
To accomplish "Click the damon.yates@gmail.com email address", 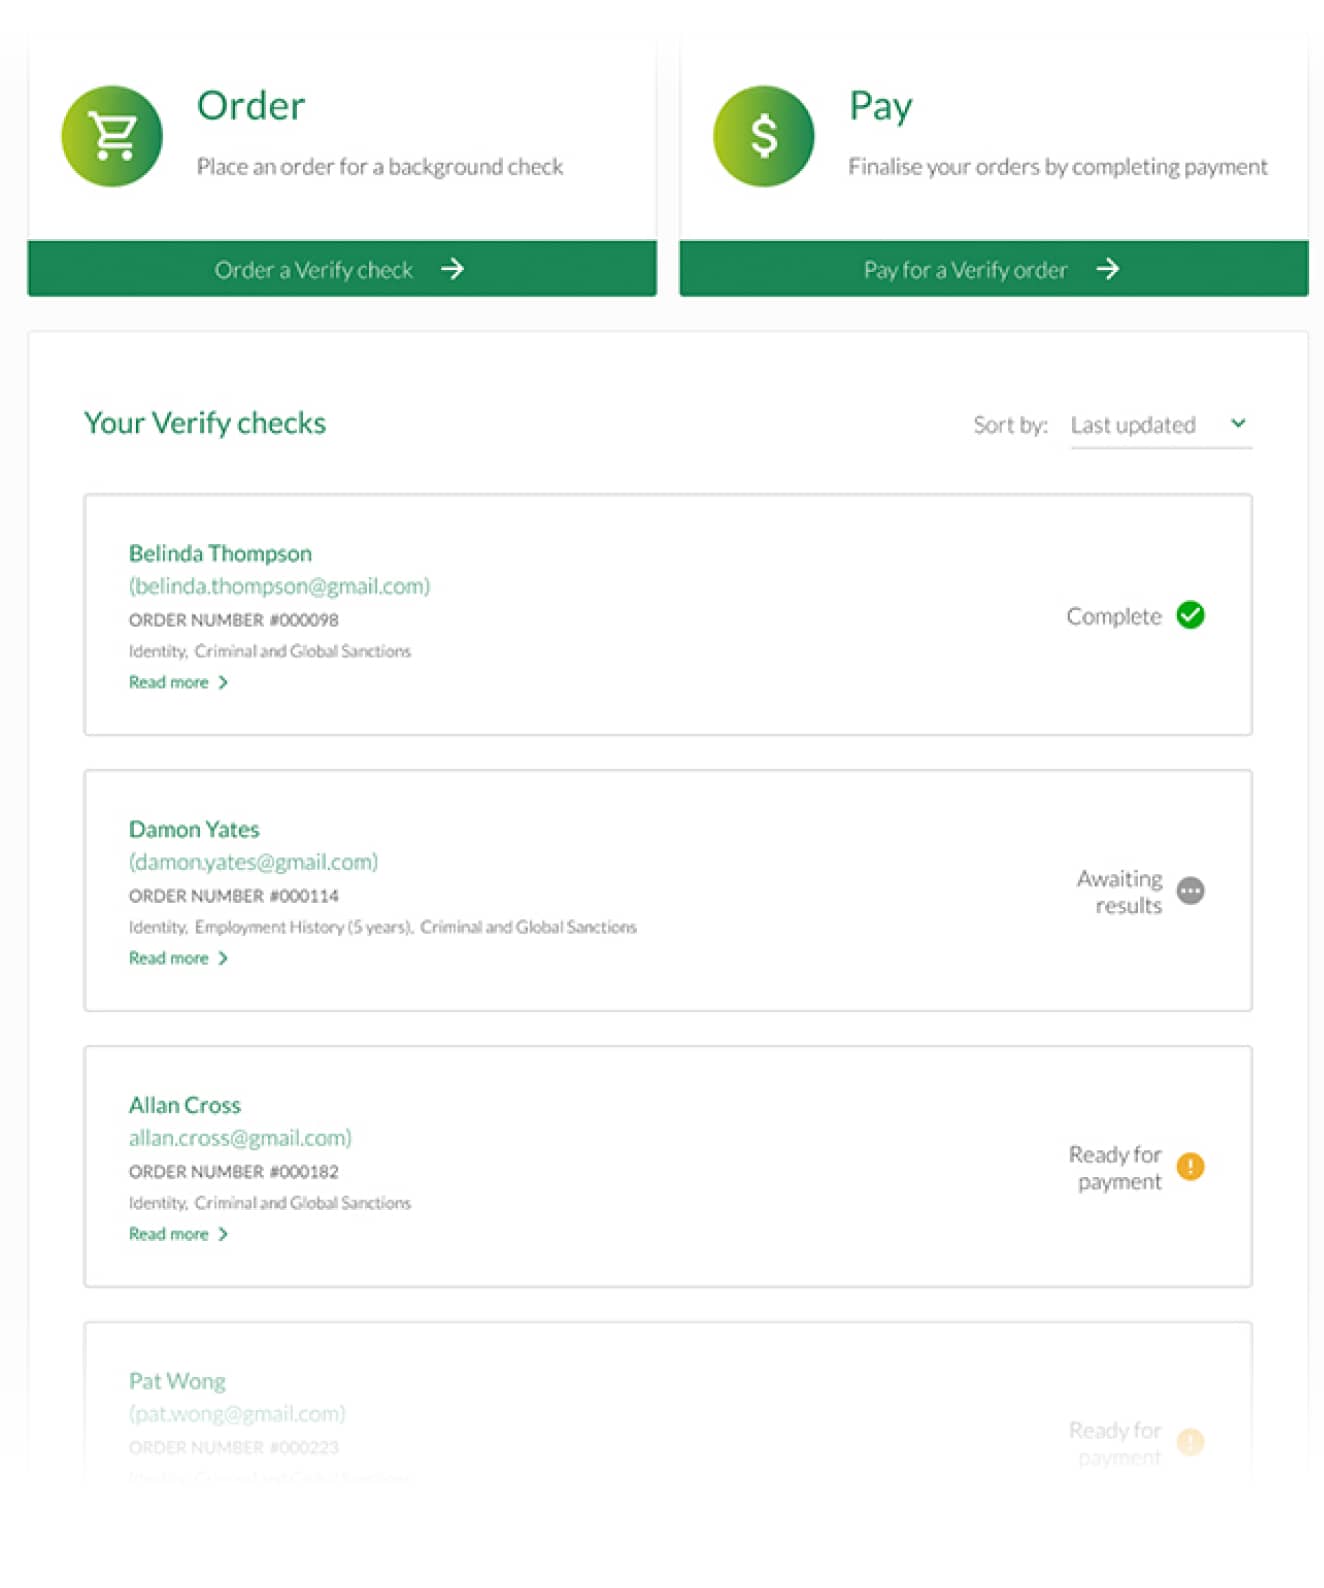I will point(253,863).
